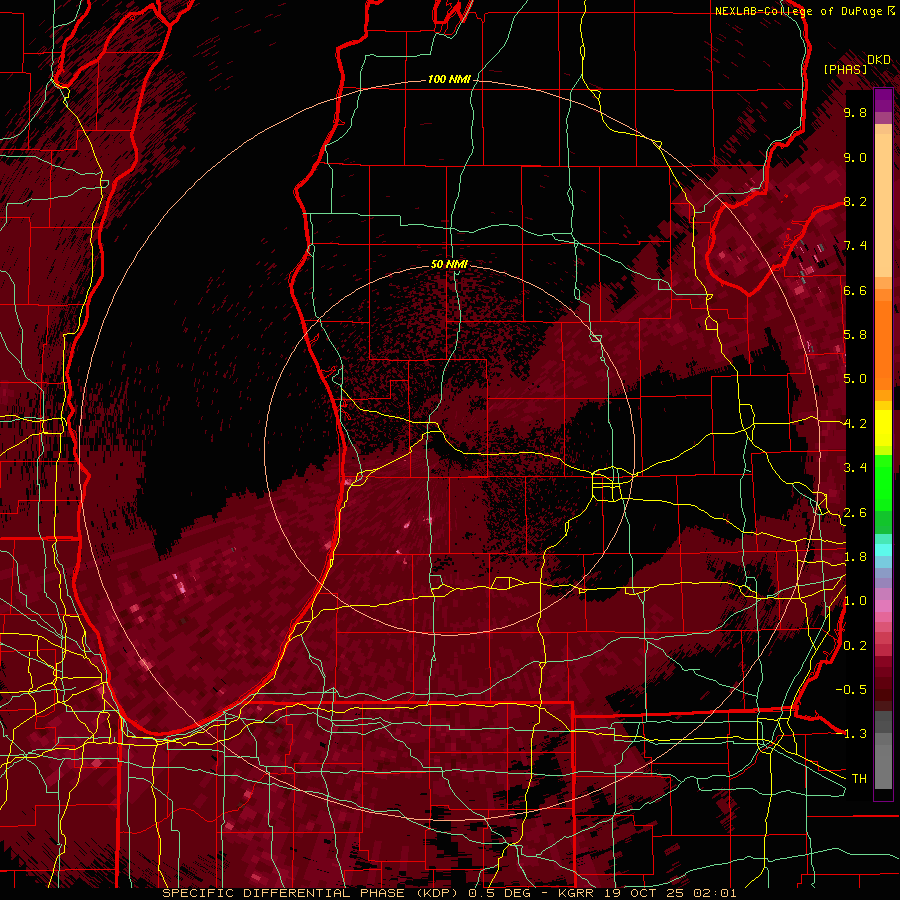Screen dimensions: 900x900
Task: Pick the pink swatch in the legend bar
Action: (x=883, y=606)
